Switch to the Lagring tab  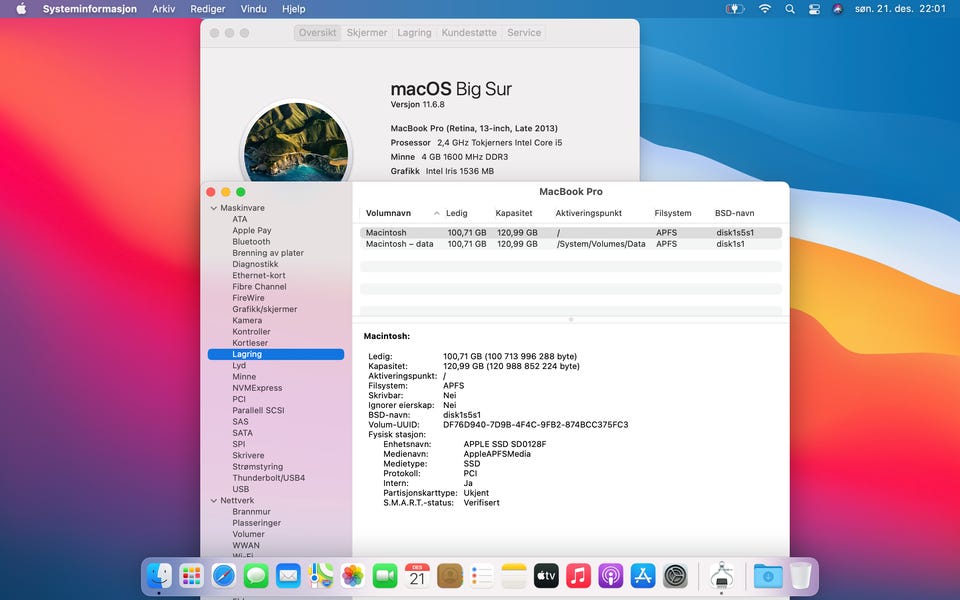pyautogui.click(x=414, y=33)
